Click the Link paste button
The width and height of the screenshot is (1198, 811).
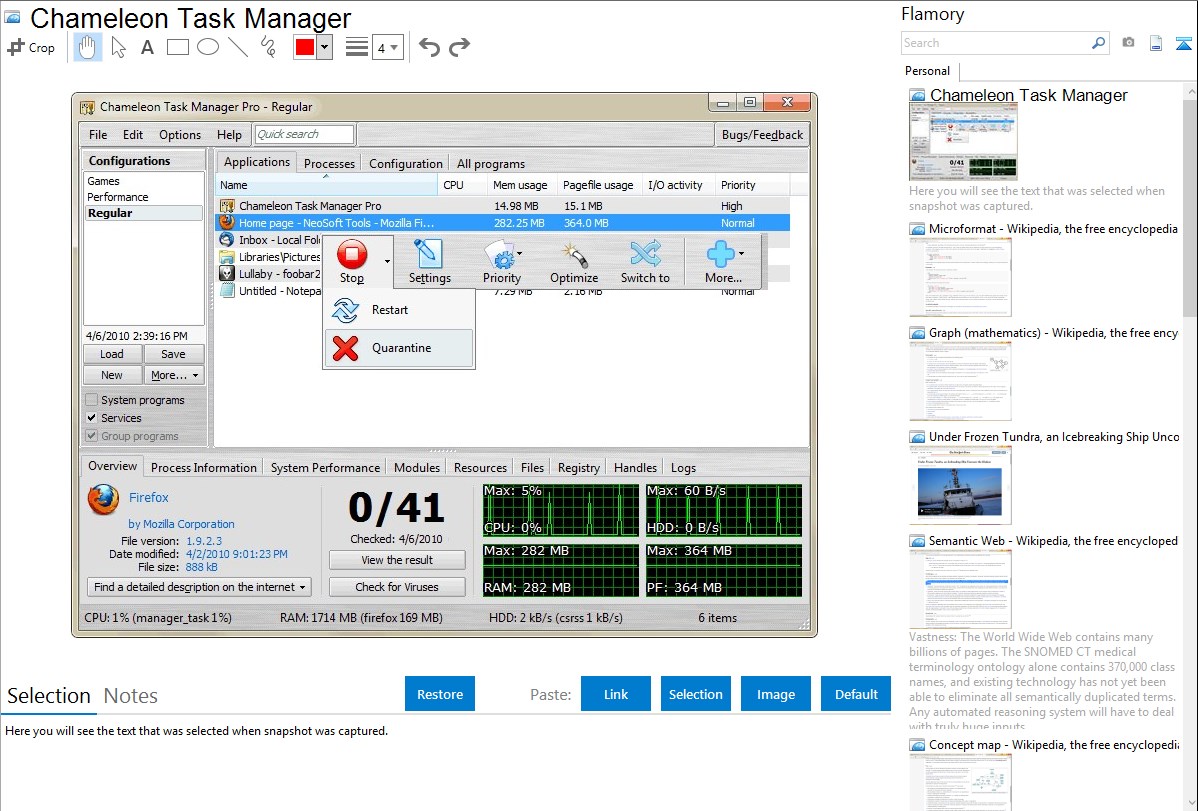(x=616, y=694)
